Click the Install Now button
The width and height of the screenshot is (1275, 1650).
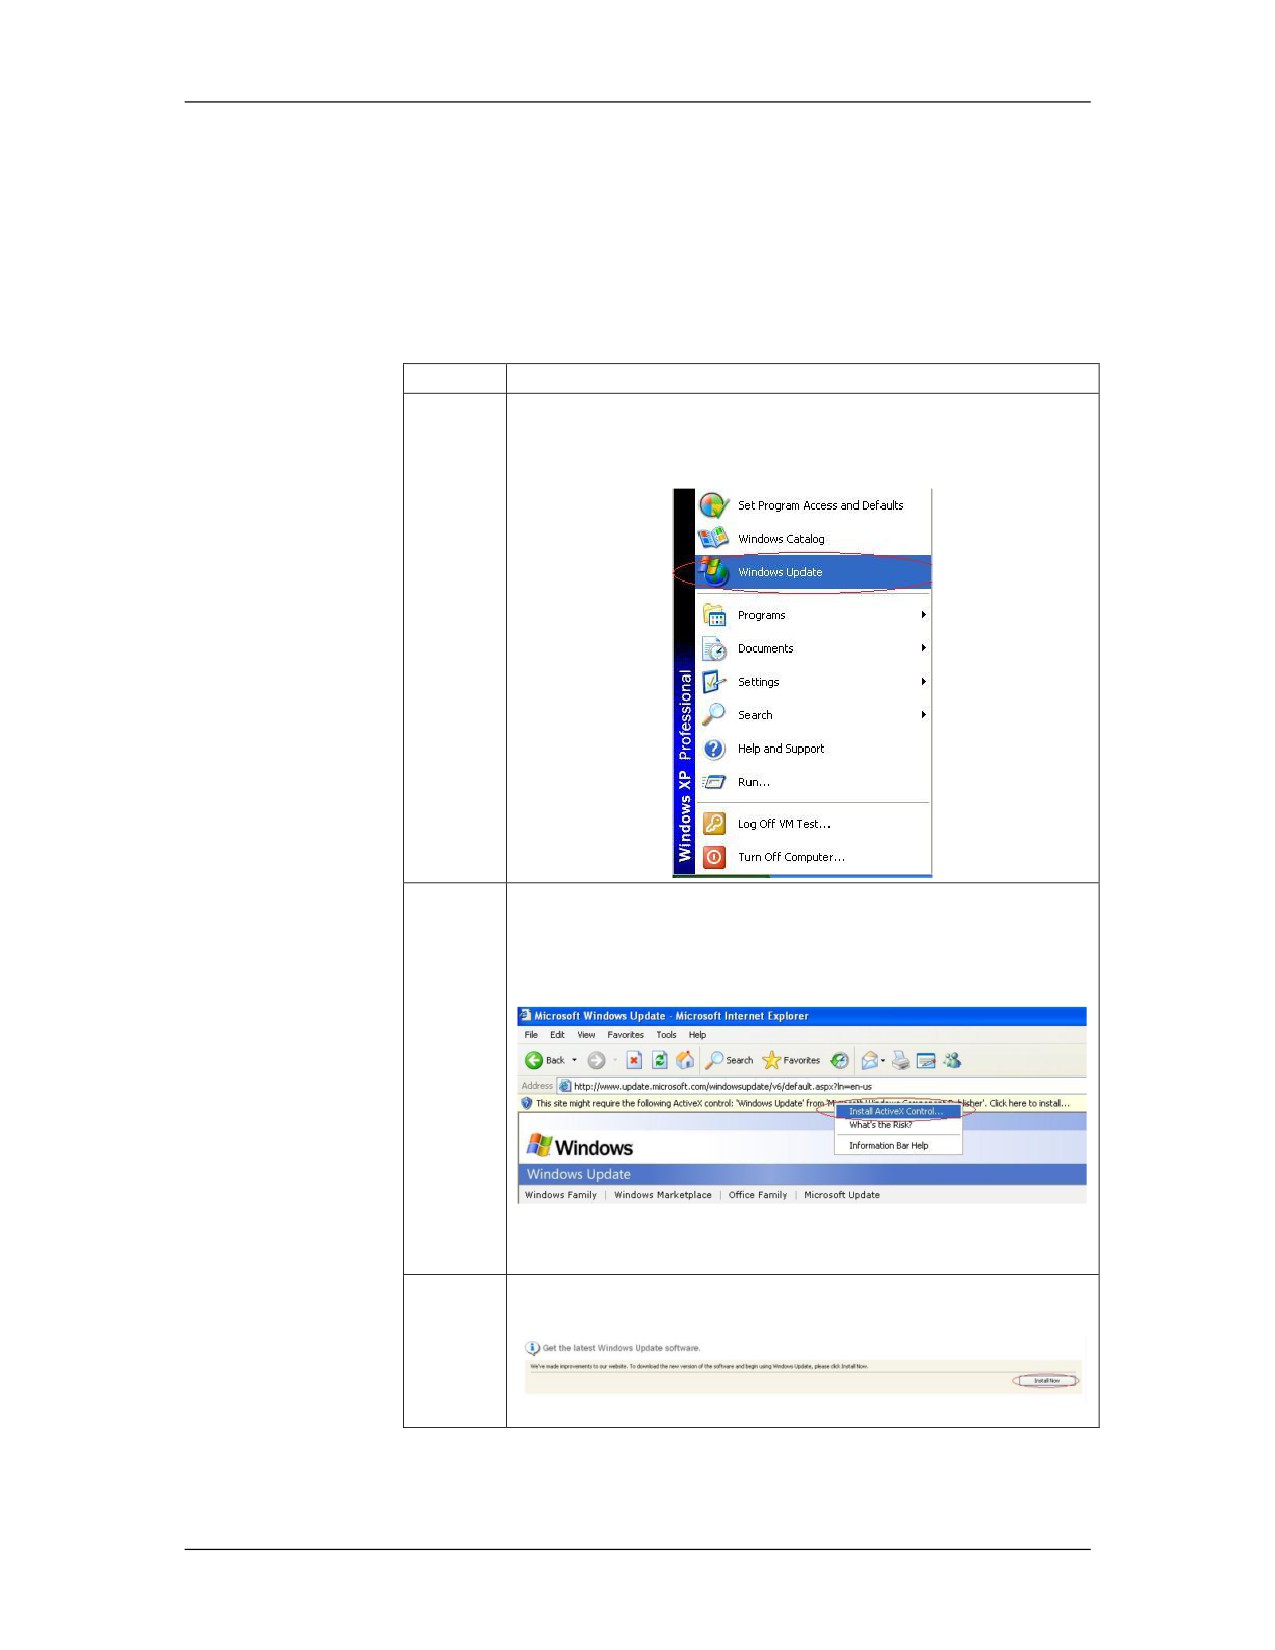click(1046, 1381)
